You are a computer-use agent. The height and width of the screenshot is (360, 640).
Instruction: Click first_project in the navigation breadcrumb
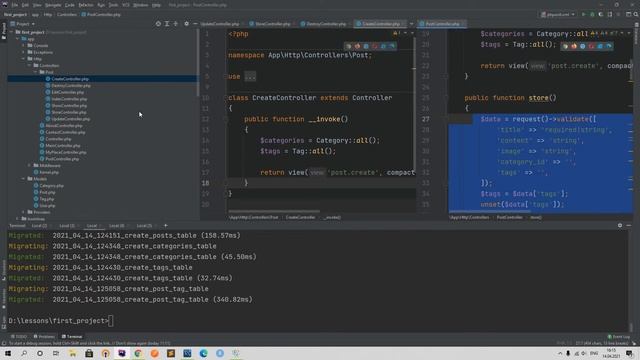[15, 14]
